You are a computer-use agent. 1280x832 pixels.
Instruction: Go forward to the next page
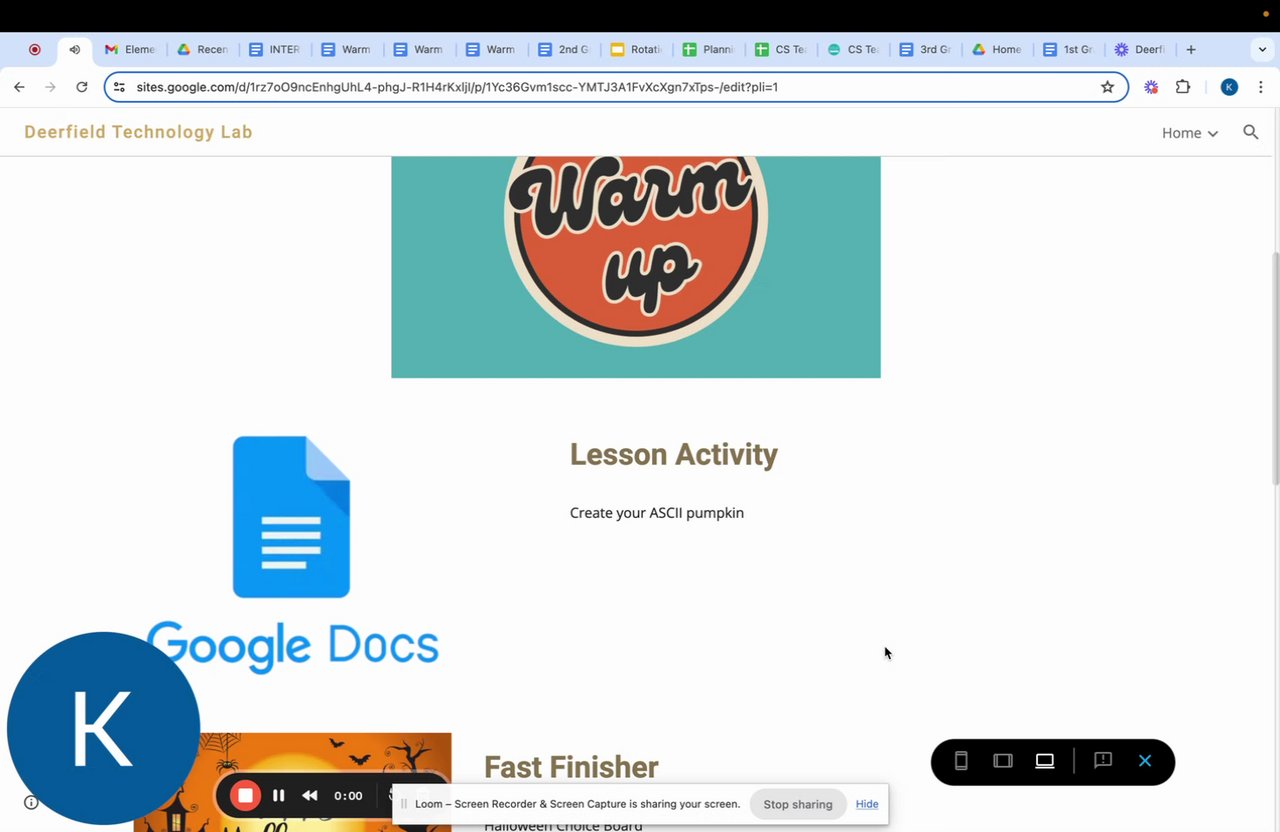50,87
